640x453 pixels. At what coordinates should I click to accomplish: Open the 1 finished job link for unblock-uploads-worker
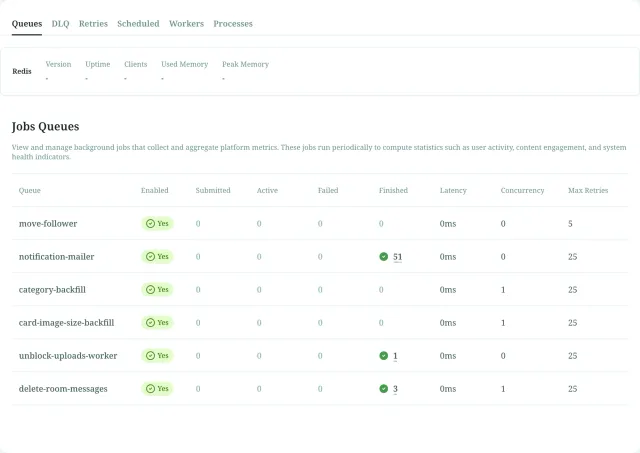pos(395,356)
